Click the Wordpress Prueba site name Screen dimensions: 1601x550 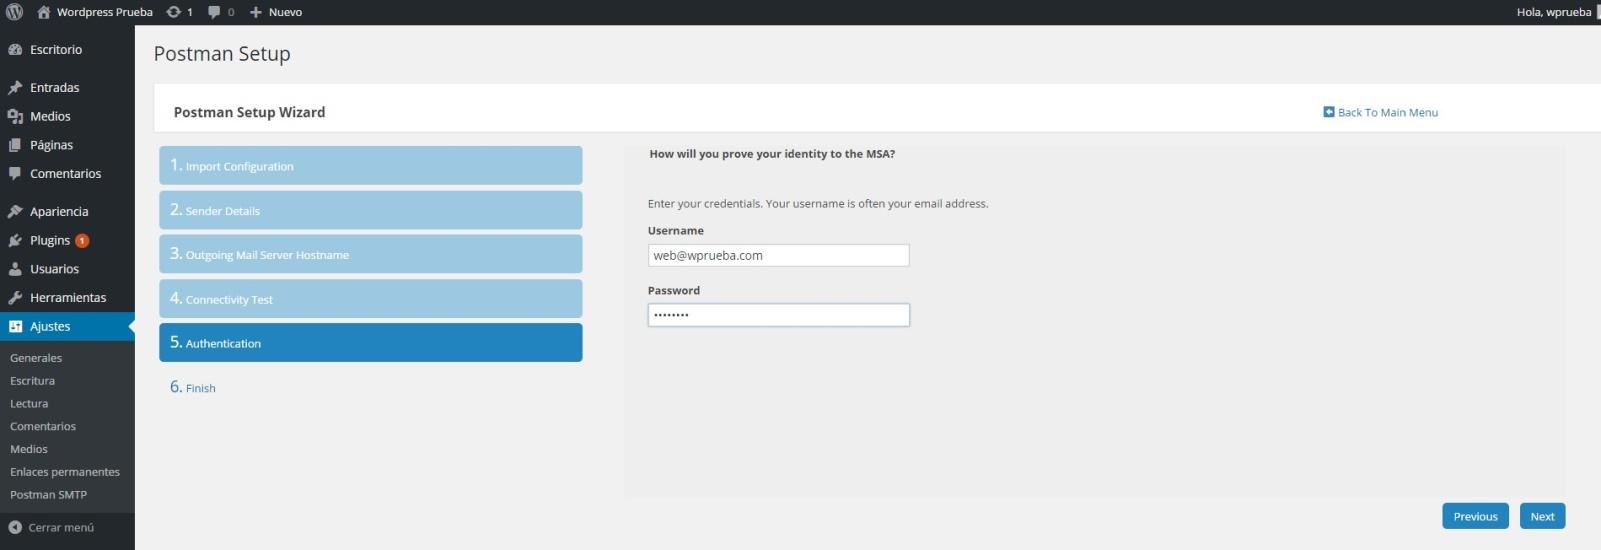tap(105, 12)
